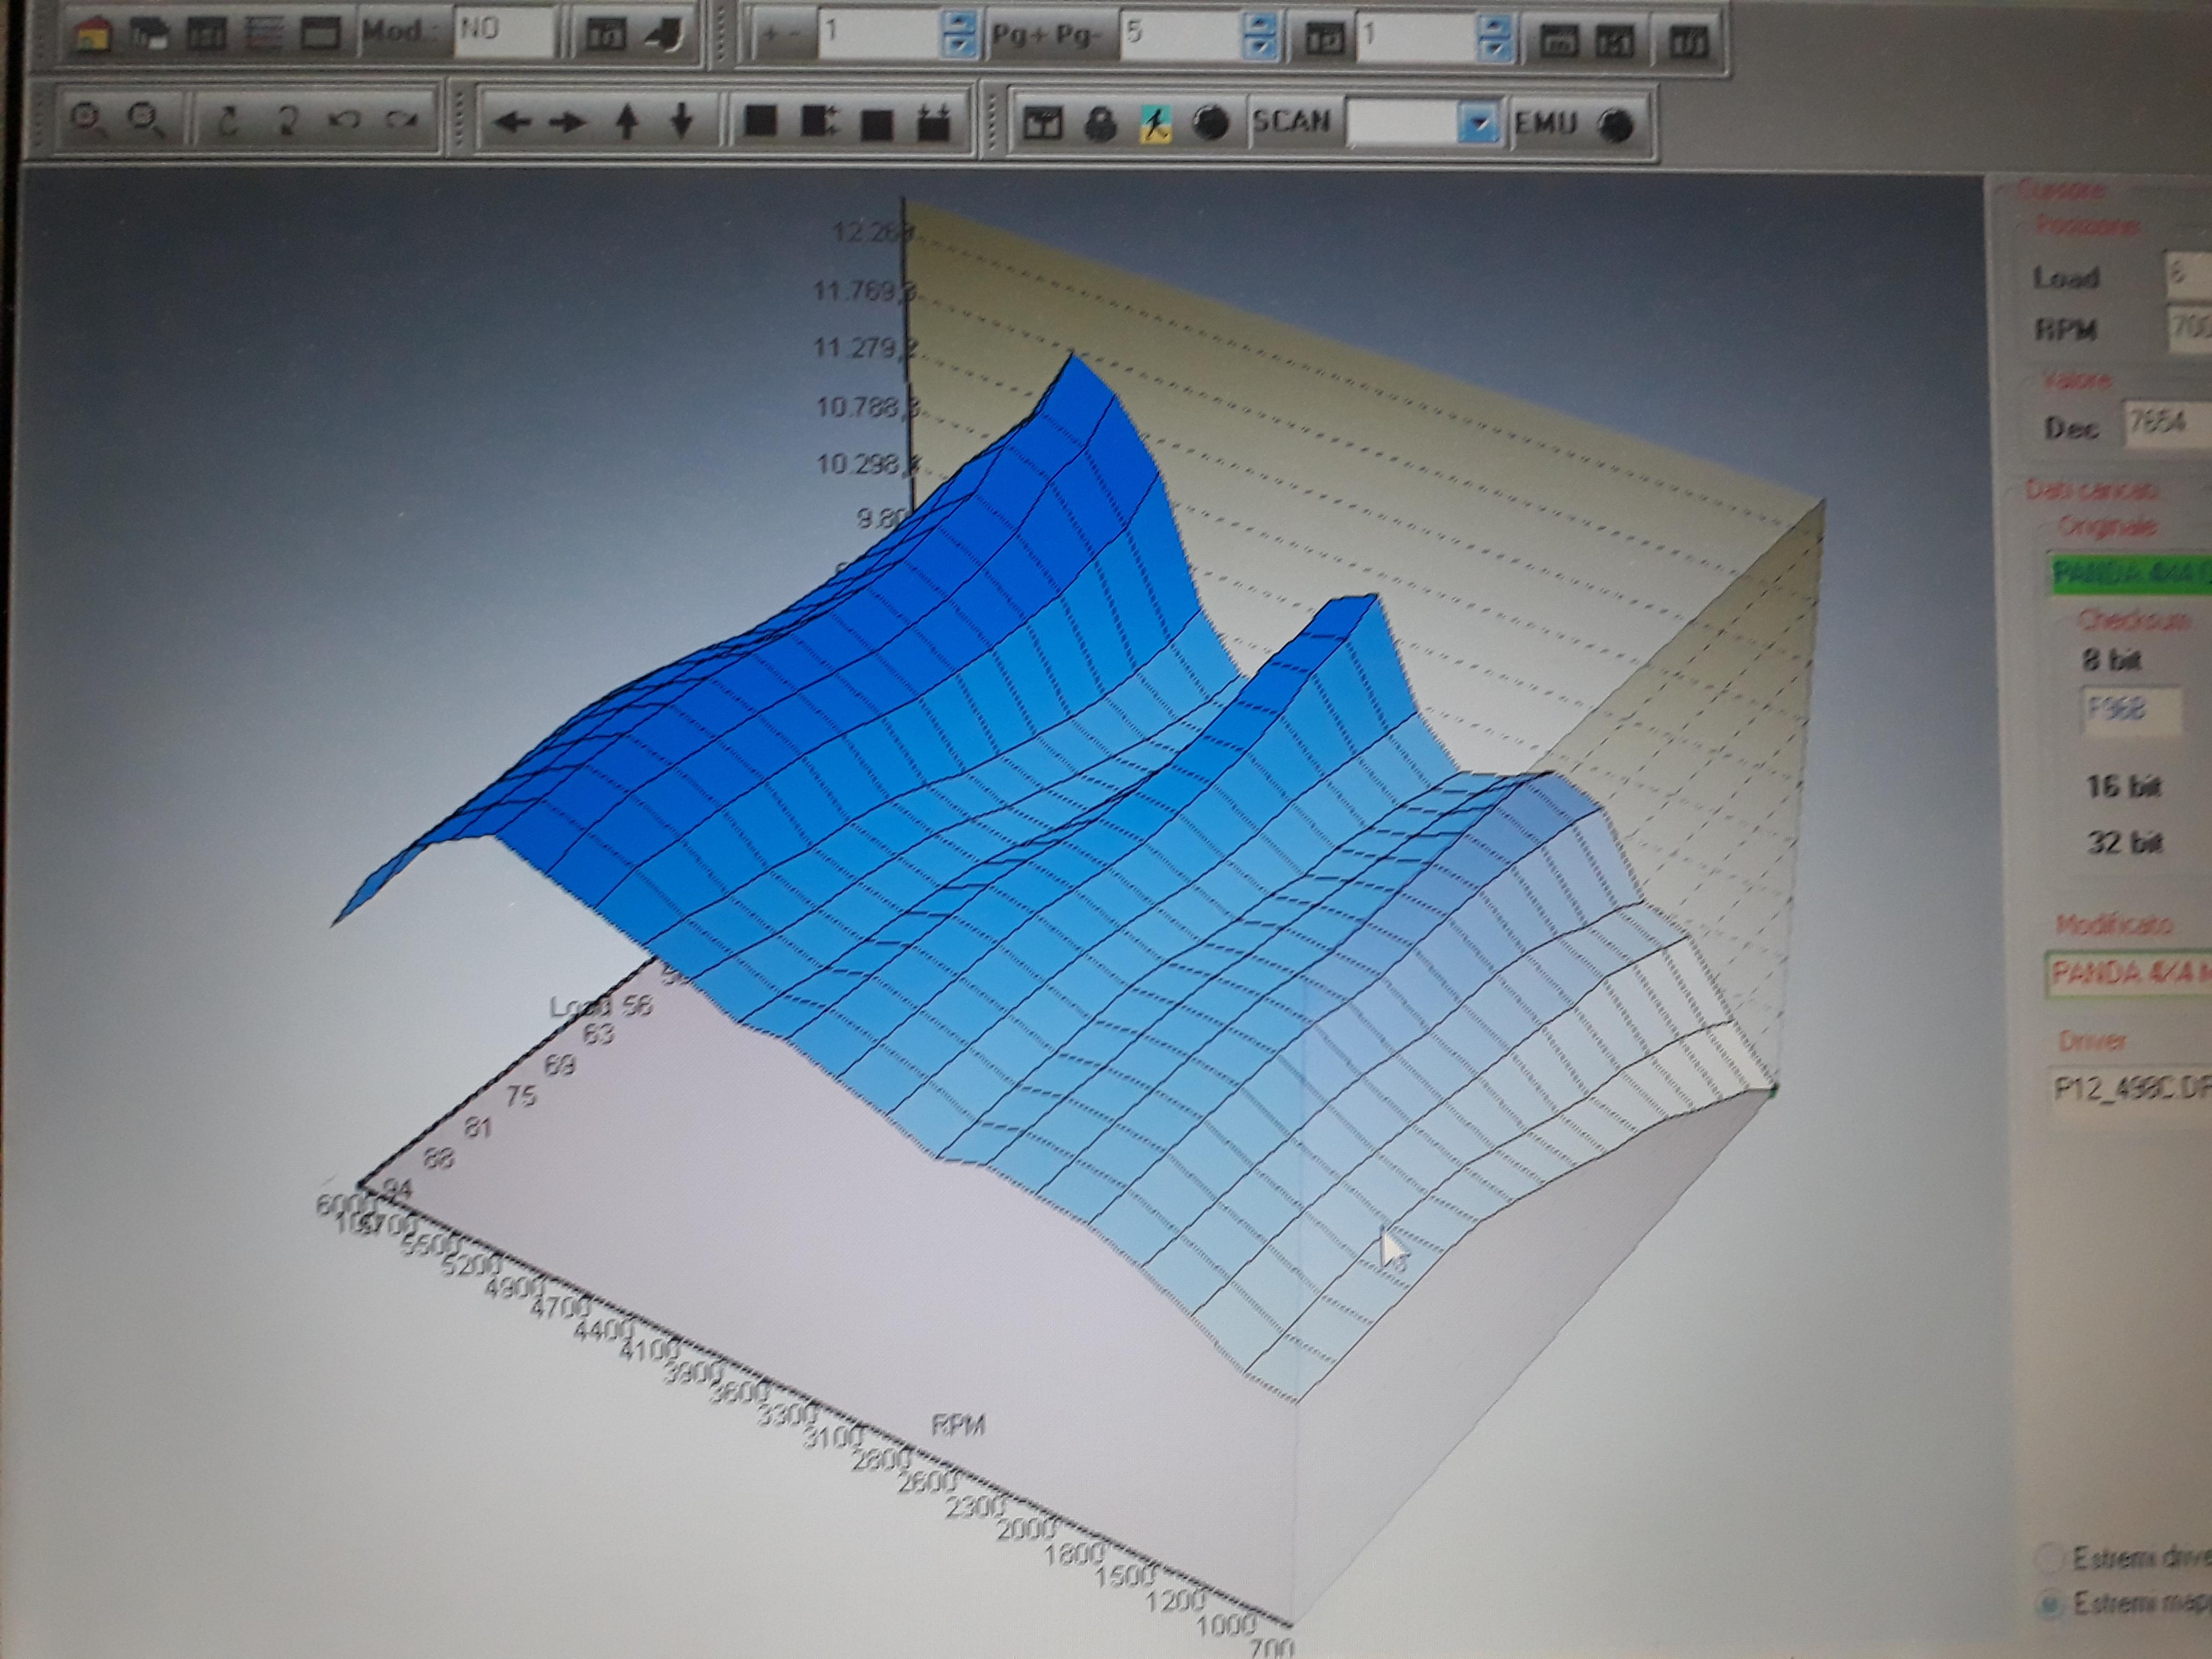Viewport: 2212px width, 1659px height.
Task: Click the second magnifier zoom icon
Action: [147, 120]
